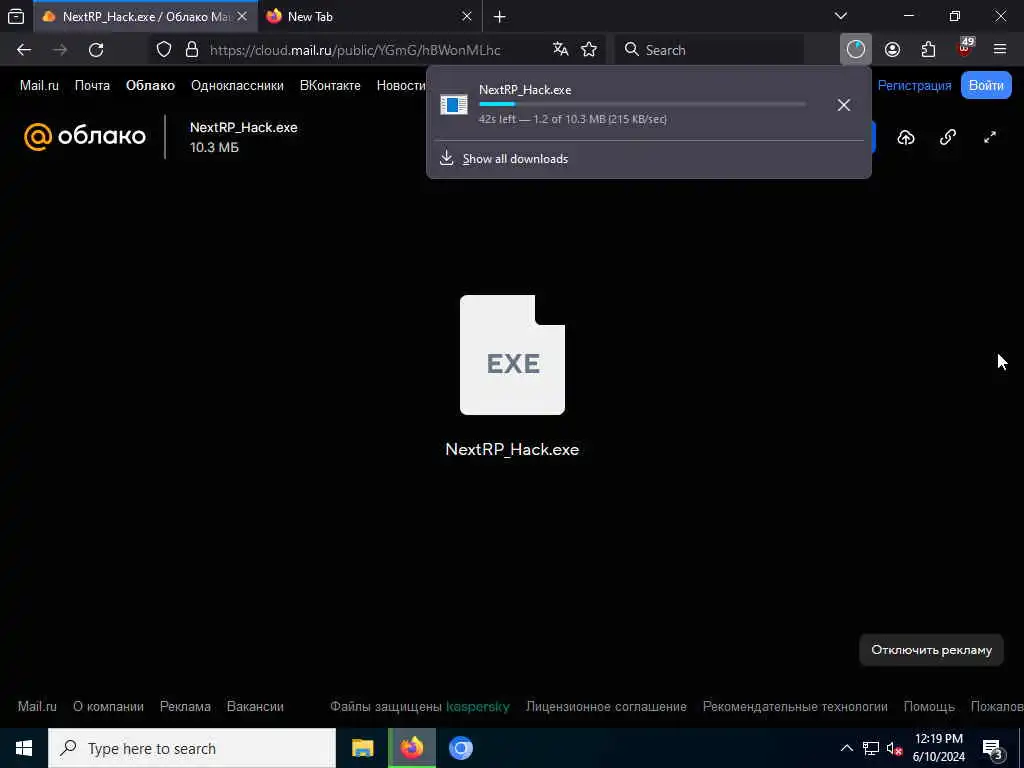Image resolution: width=1024 pixels, height=768 pixels.
Task: Click the cloud upload icon
Action: coord(906,137)
